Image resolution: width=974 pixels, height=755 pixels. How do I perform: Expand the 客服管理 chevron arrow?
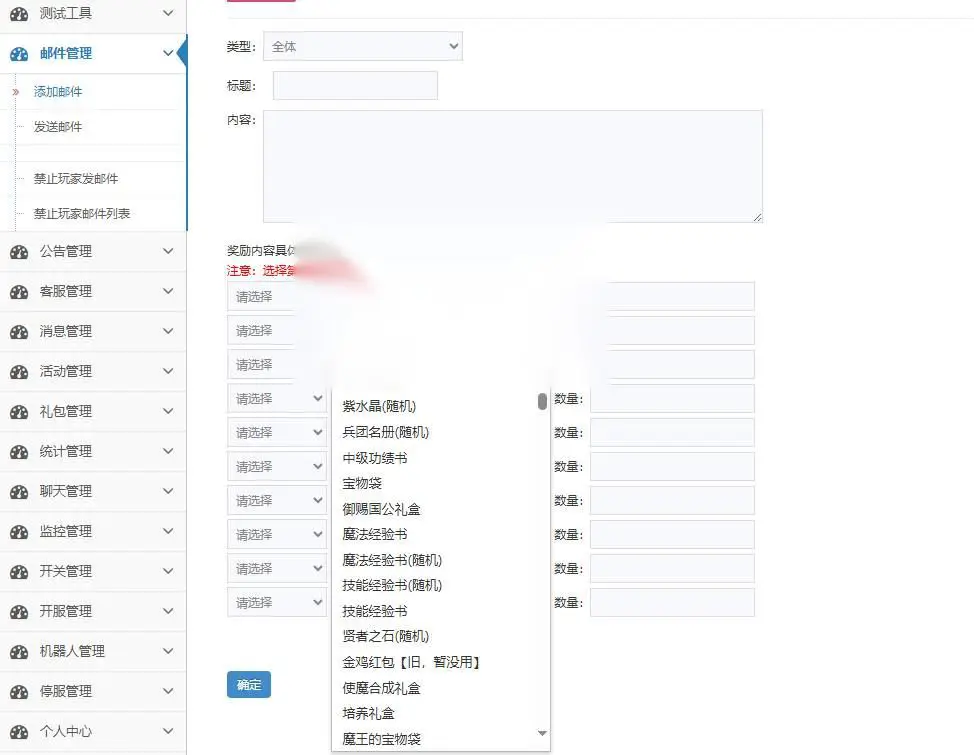click(168, 291)
